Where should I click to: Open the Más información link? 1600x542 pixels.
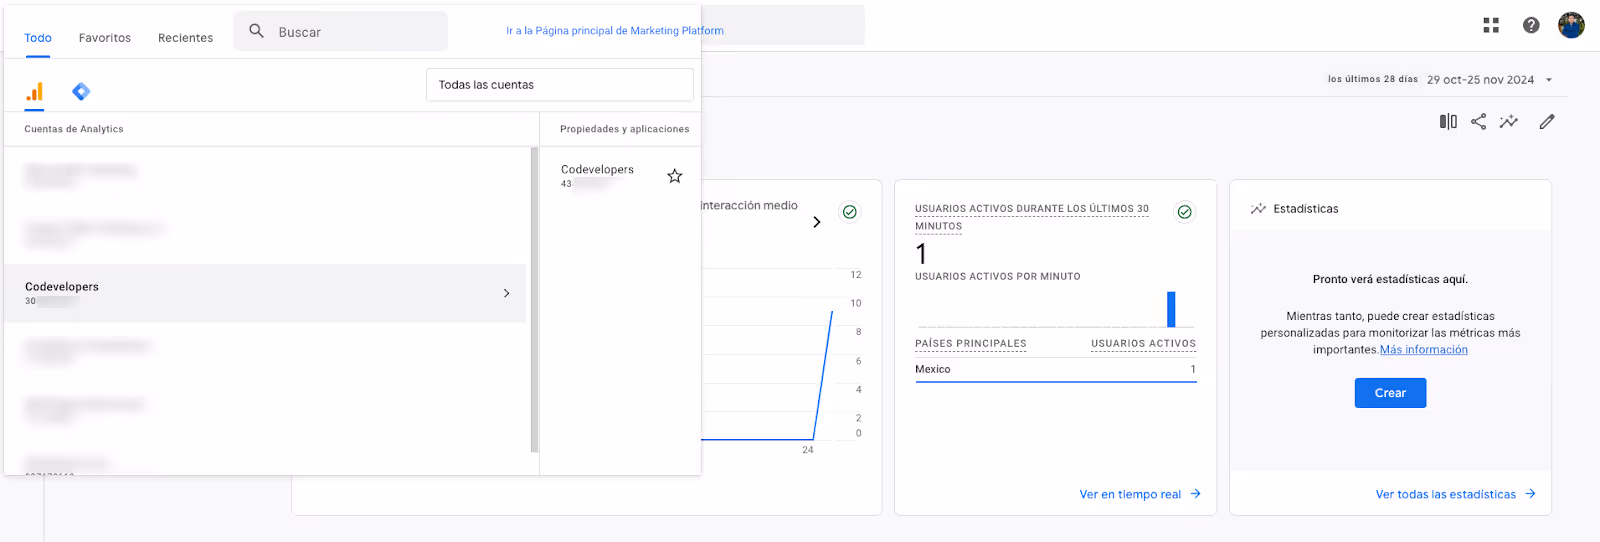click(x=1424, y=350)
